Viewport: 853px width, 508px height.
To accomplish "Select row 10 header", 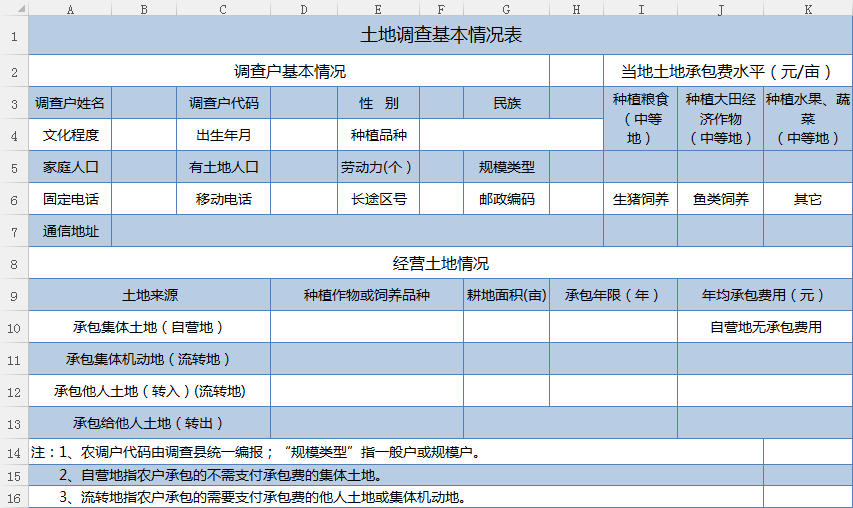I will coord(14,327).
